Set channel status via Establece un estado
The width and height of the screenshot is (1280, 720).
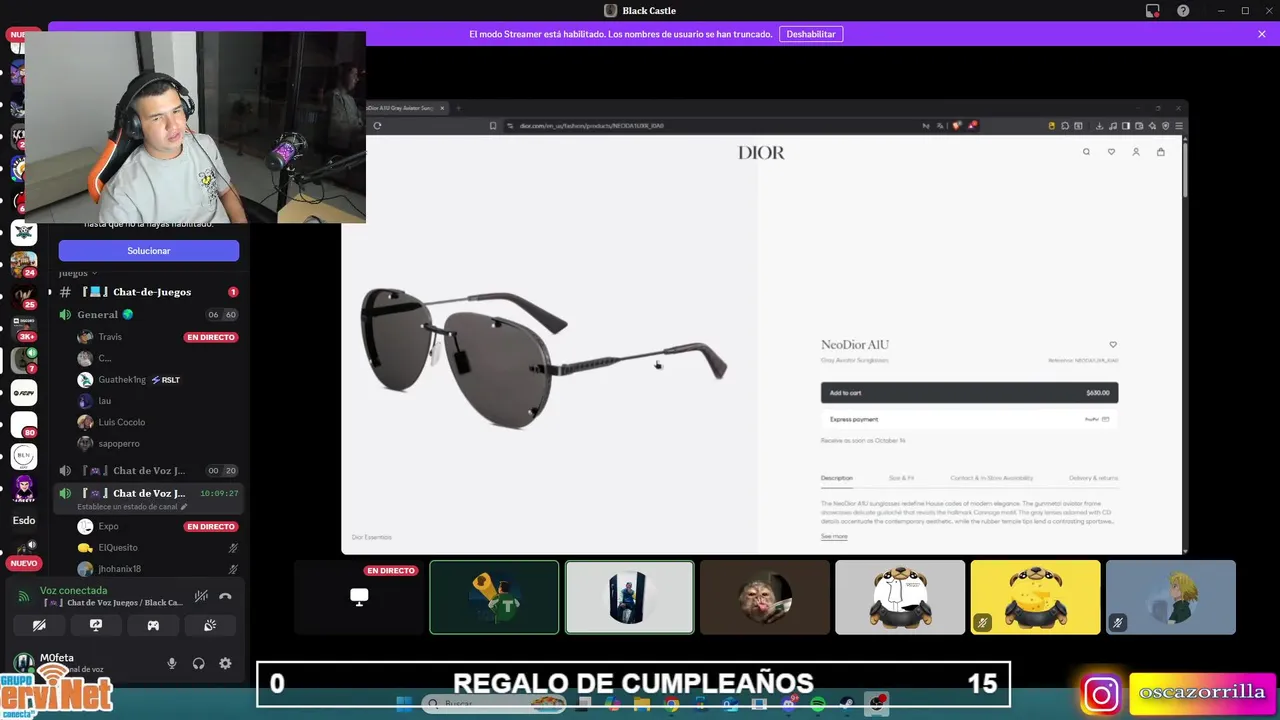(x=132, y=507)
